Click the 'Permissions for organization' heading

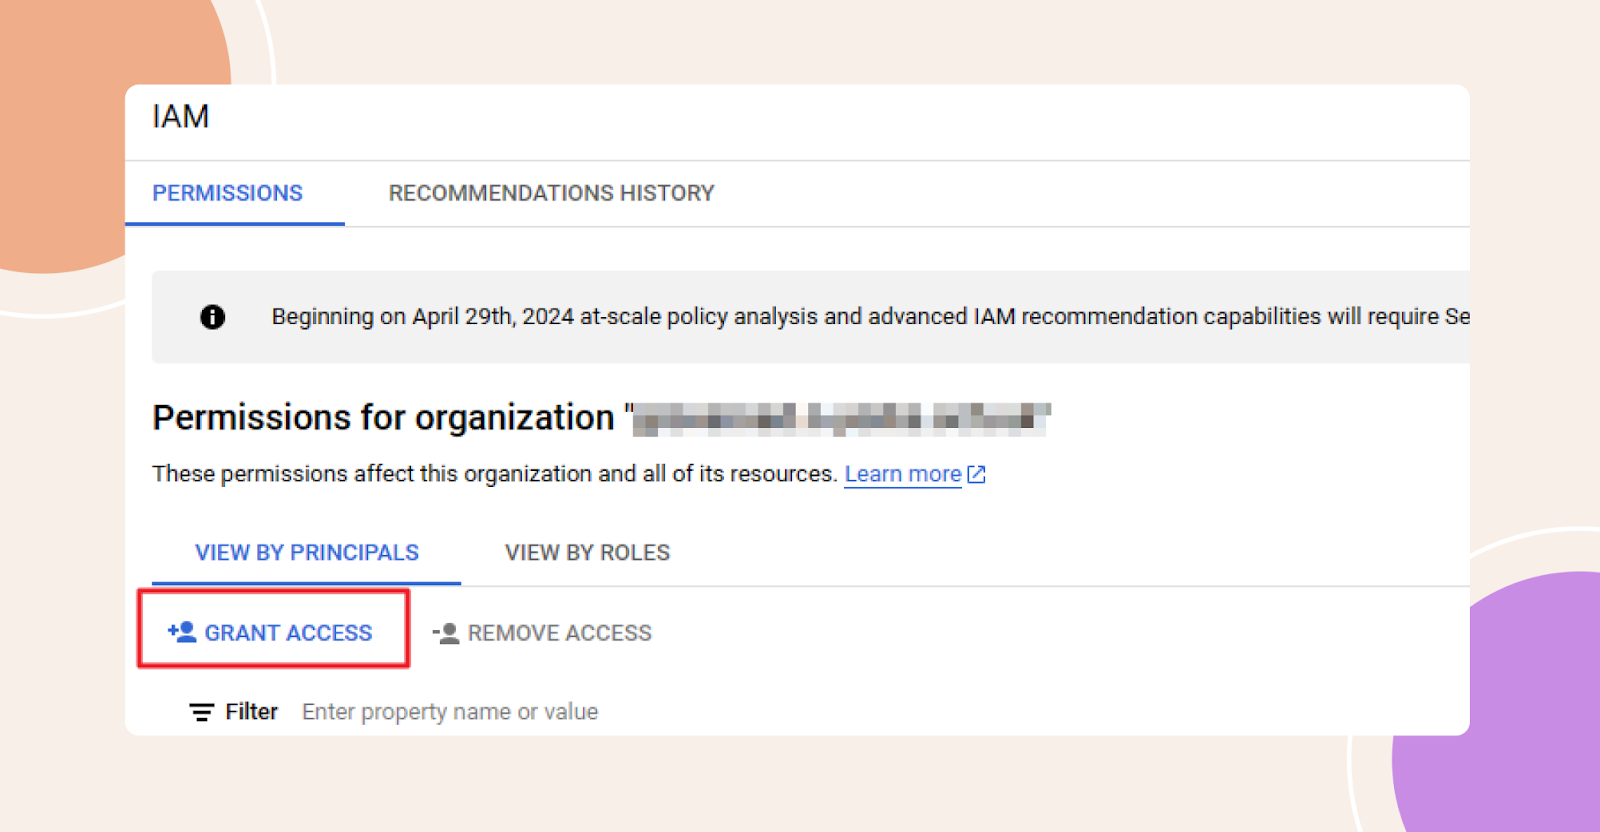point(383,417)
